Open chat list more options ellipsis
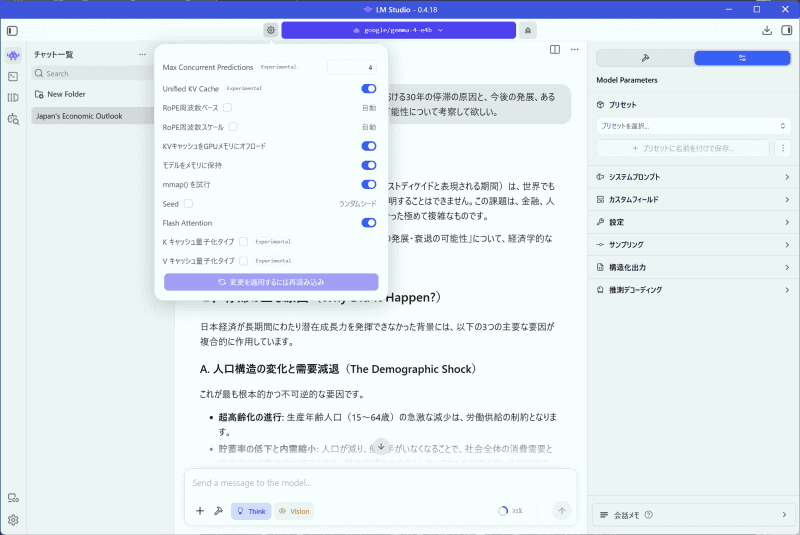Image resolution: width=800 pixels, height=535 pixels. coord(142,55)
